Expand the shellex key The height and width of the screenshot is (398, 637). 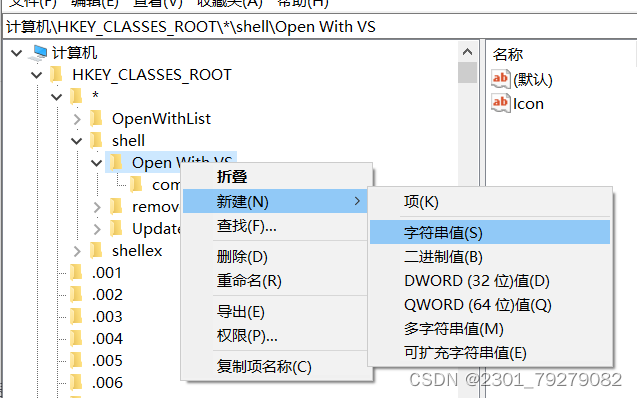(77, 251)
